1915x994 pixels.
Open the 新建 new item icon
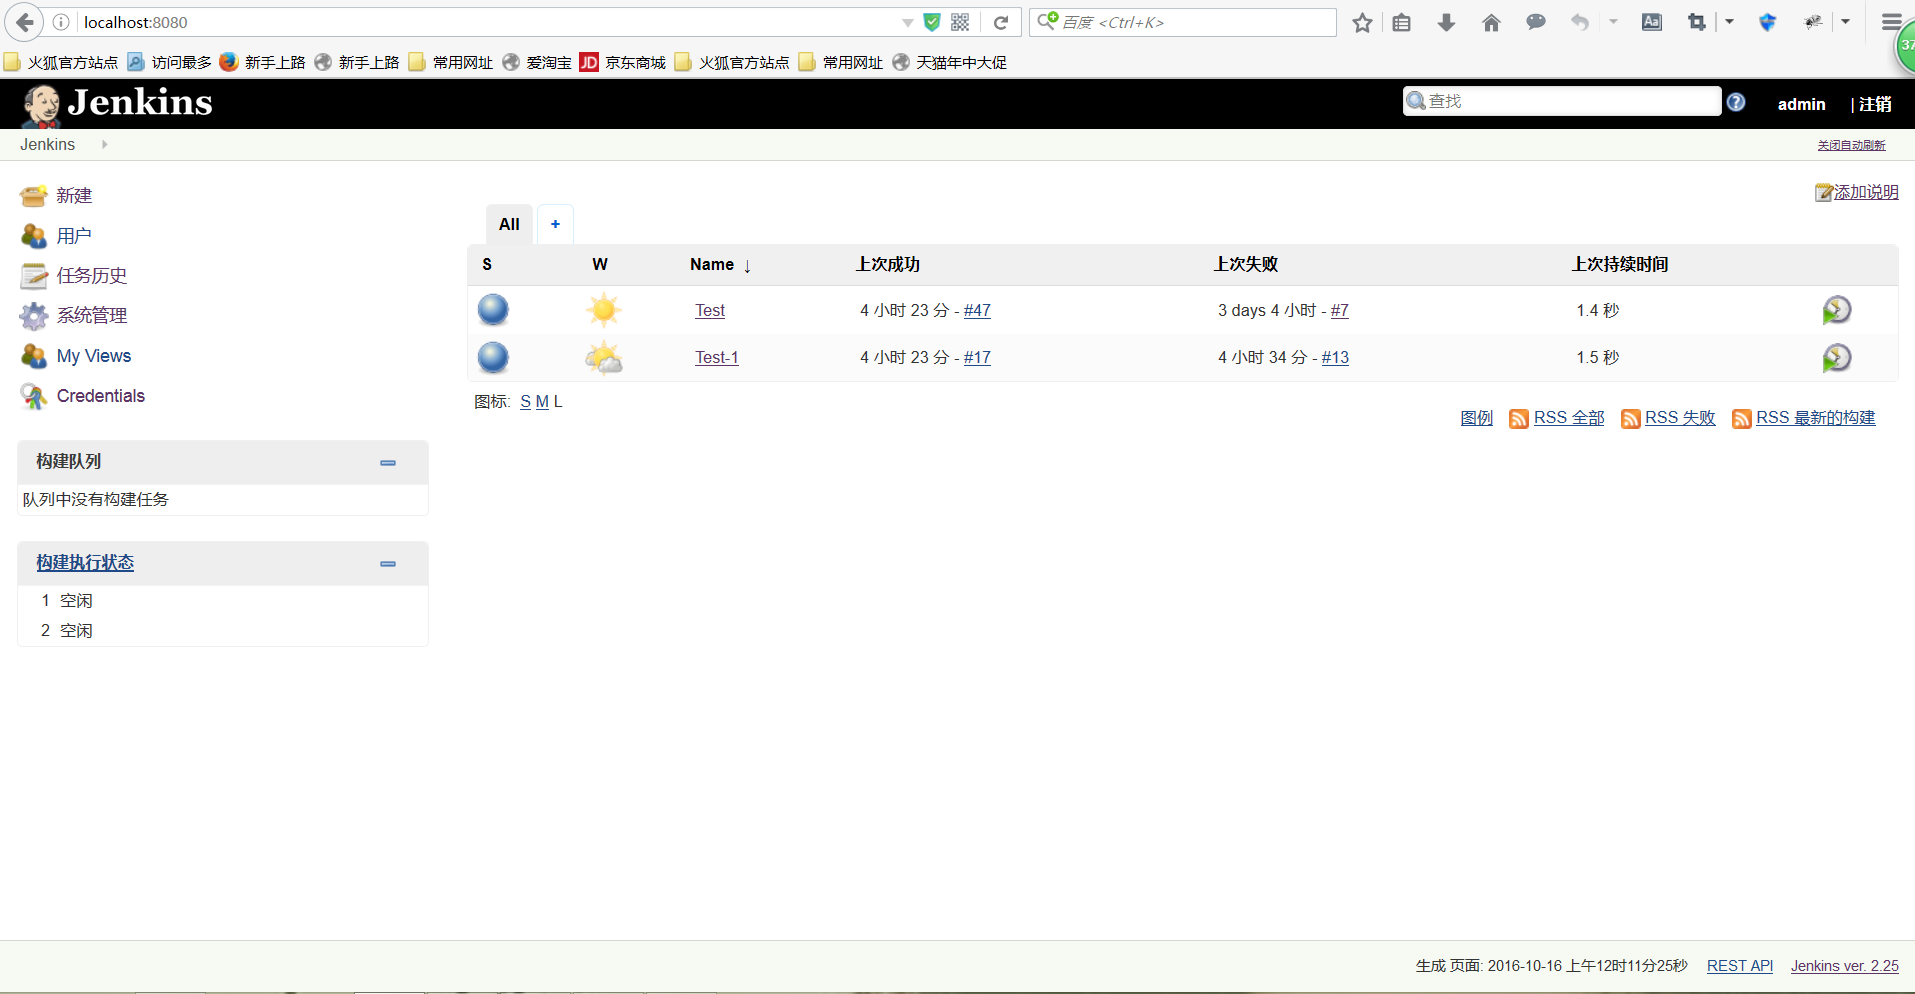(x=33, y=195)
